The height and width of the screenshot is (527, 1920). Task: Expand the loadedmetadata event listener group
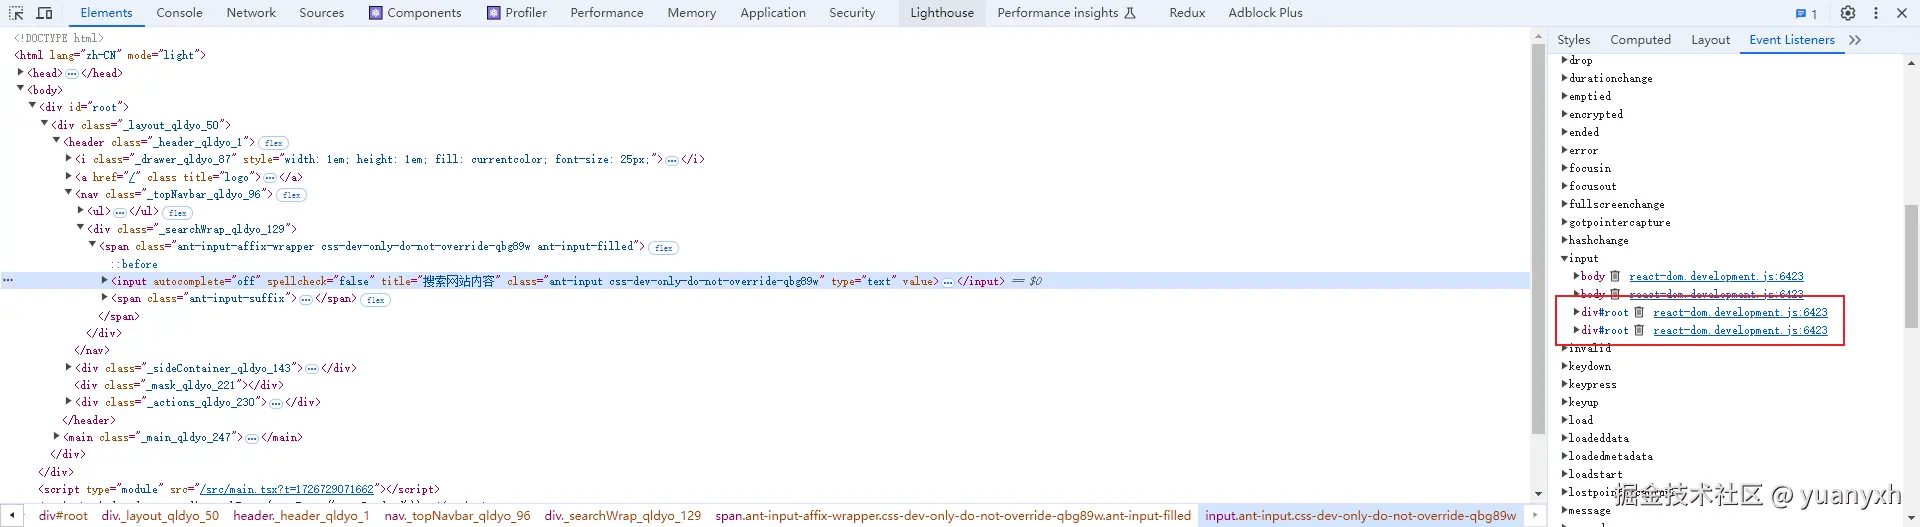1565,457
